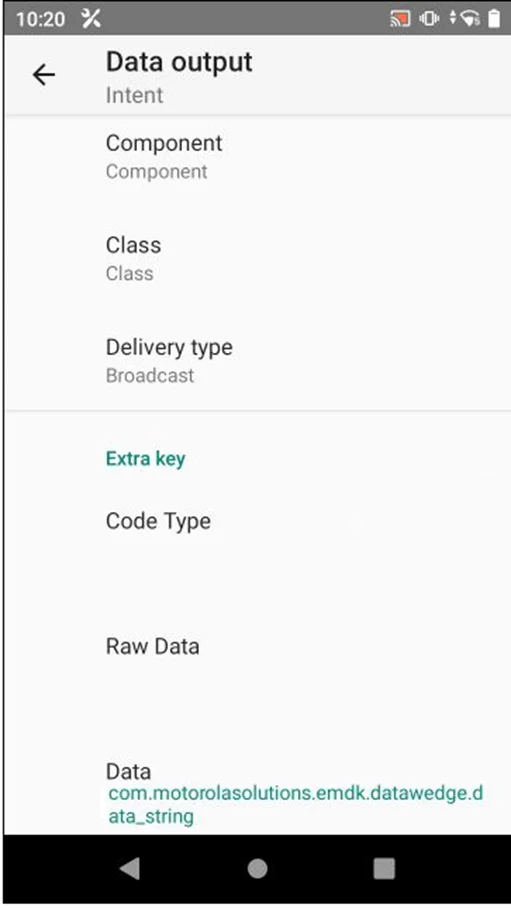
Task: Tap the Data output title
Action: (179, 62)
